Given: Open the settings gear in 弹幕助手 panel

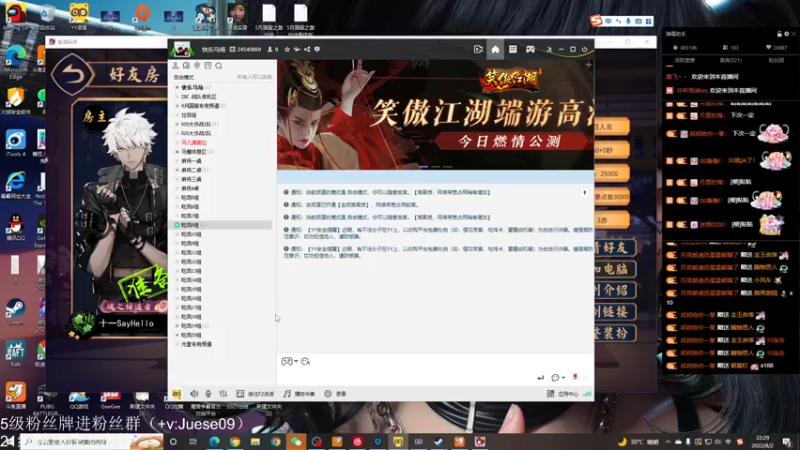Looking at the screenshot, I should 786,34.
